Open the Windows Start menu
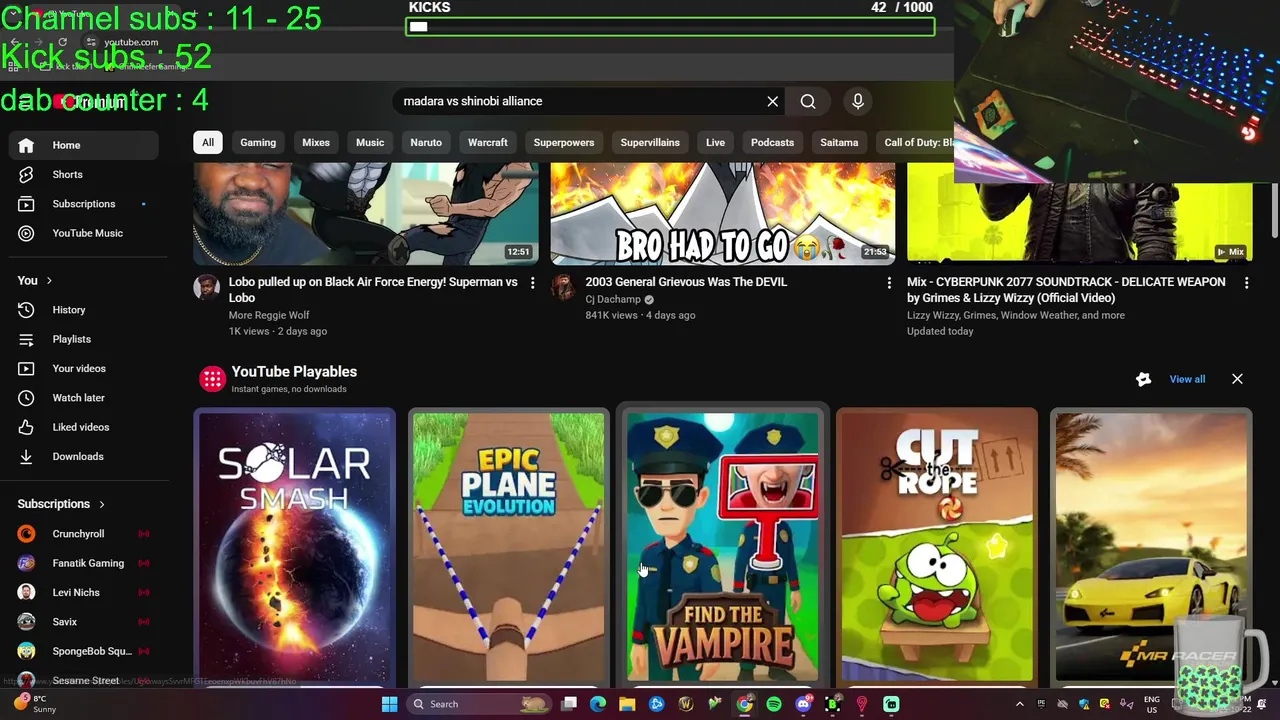The image size is (1280, 720). 389,704
